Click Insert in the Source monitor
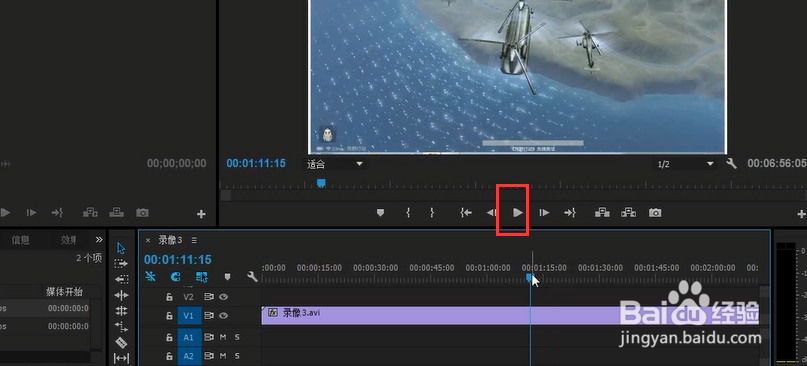 coord(90,213)
